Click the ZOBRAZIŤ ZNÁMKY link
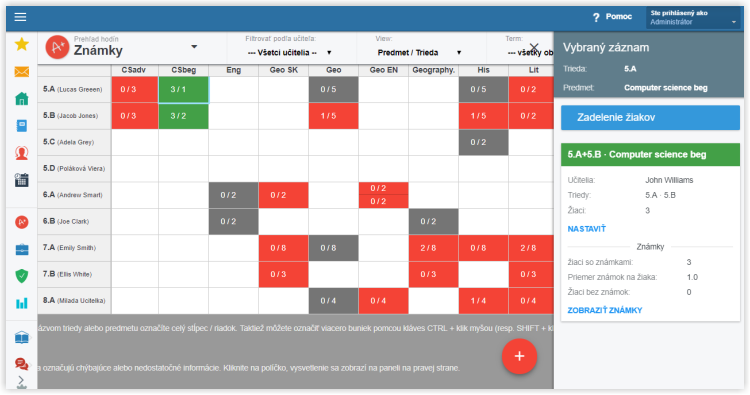This screenshot has height=395, width=750. click(605, 310)
